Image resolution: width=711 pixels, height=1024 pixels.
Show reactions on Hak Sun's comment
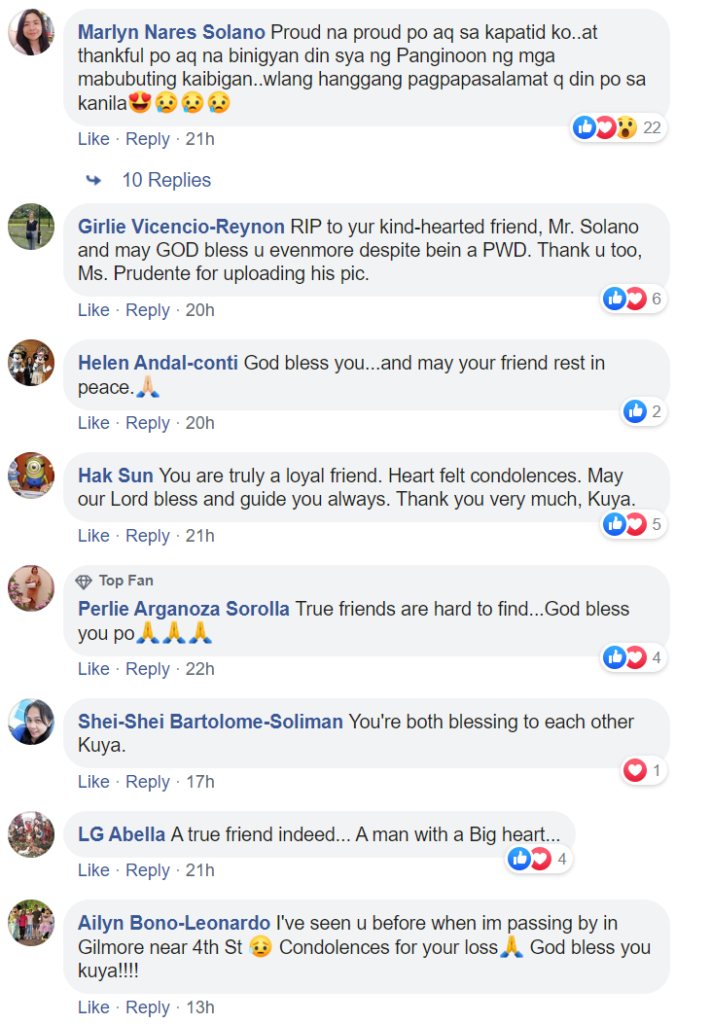(x=634, y=524)
